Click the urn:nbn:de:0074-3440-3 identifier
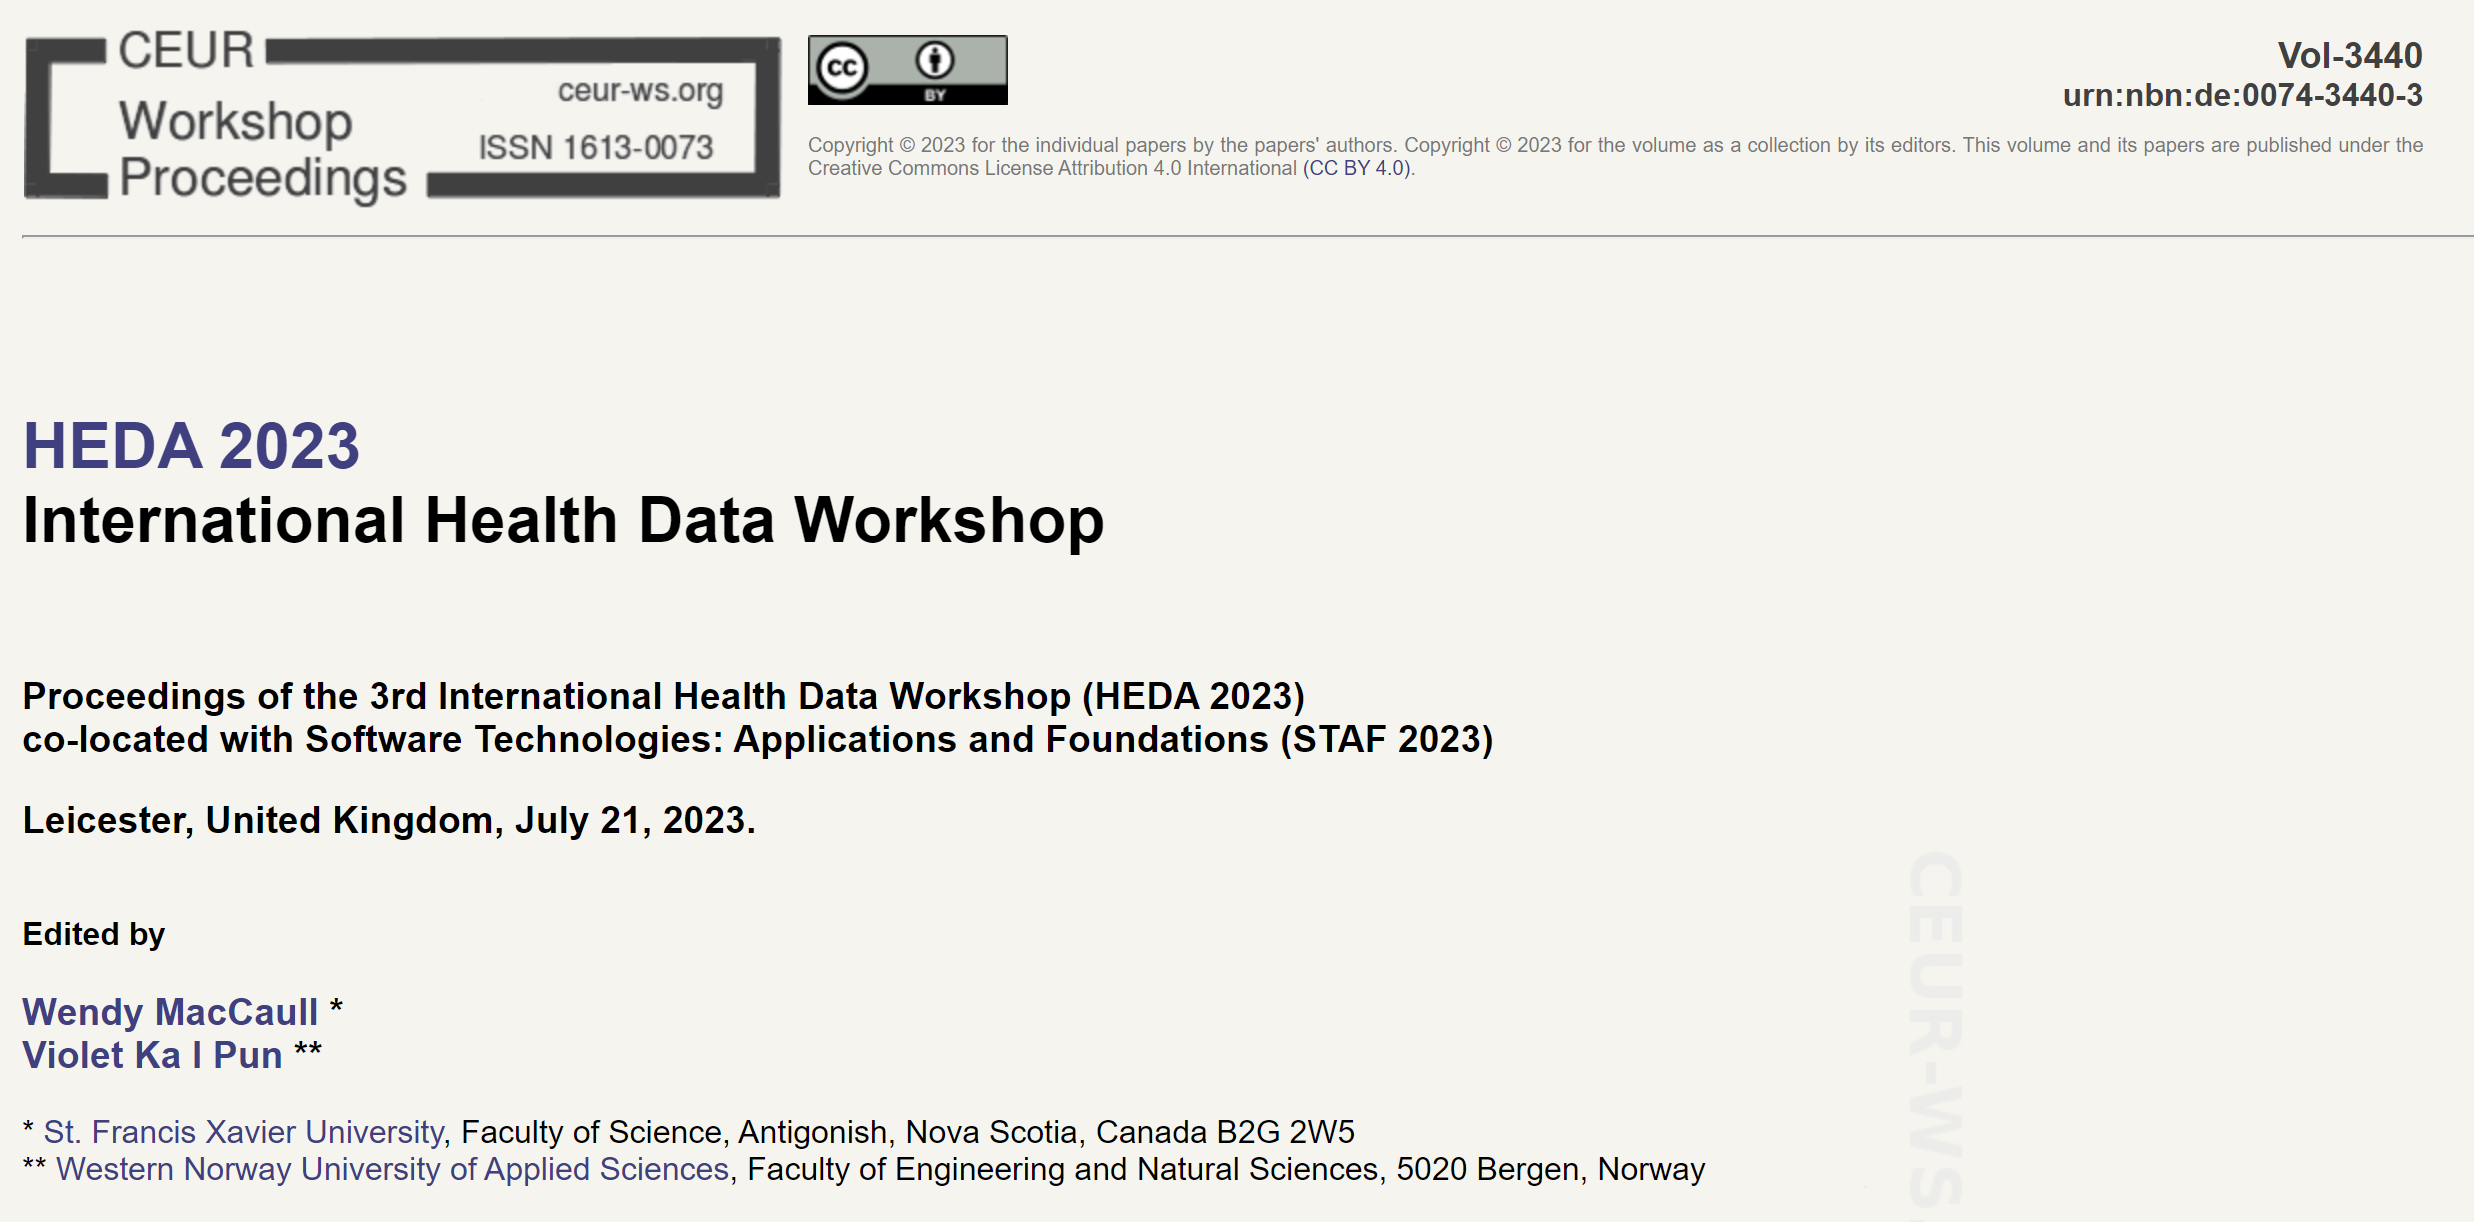This screenshot has height=1222, width=2474. [x=2242, y=95]
